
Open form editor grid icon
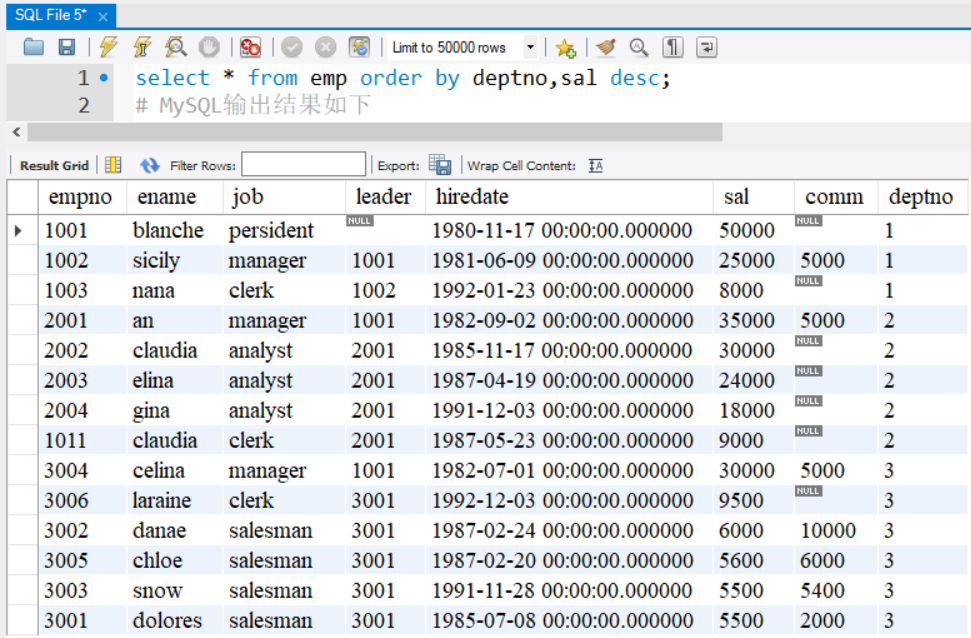[113, 165]
